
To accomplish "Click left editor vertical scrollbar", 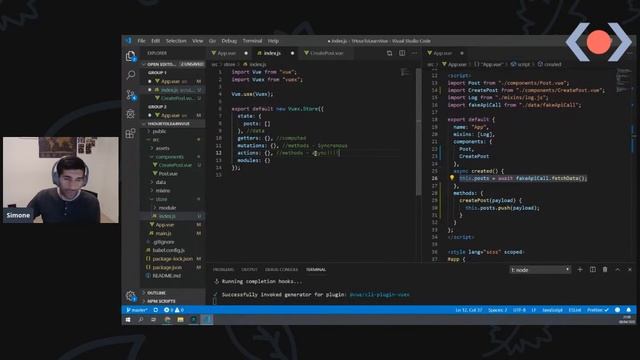I will coord(418,131).
